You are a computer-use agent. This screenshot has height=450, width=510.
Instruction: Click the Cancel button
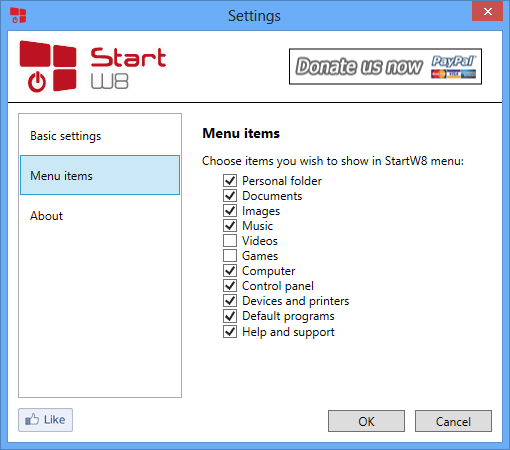point(453,421)
